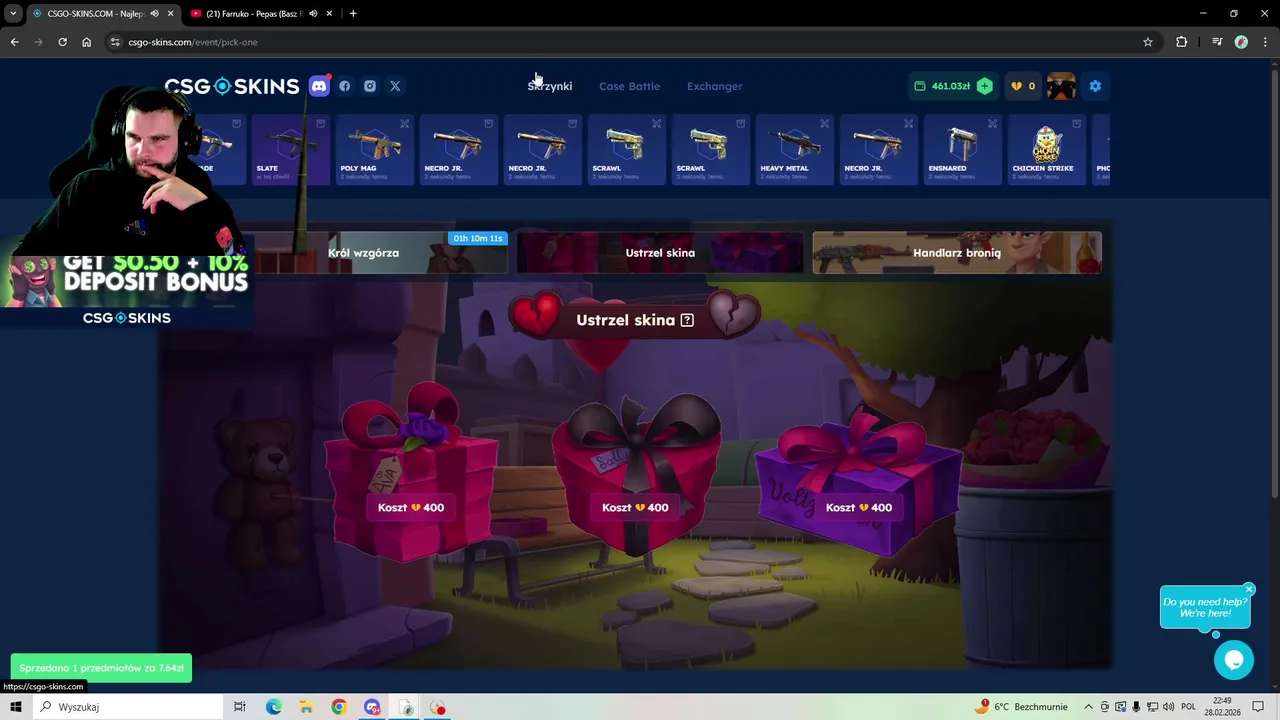The width and height of the screenshot is (1280, 720).
Task: Open the Facebook social icon
Action: [x=345, y=86]
